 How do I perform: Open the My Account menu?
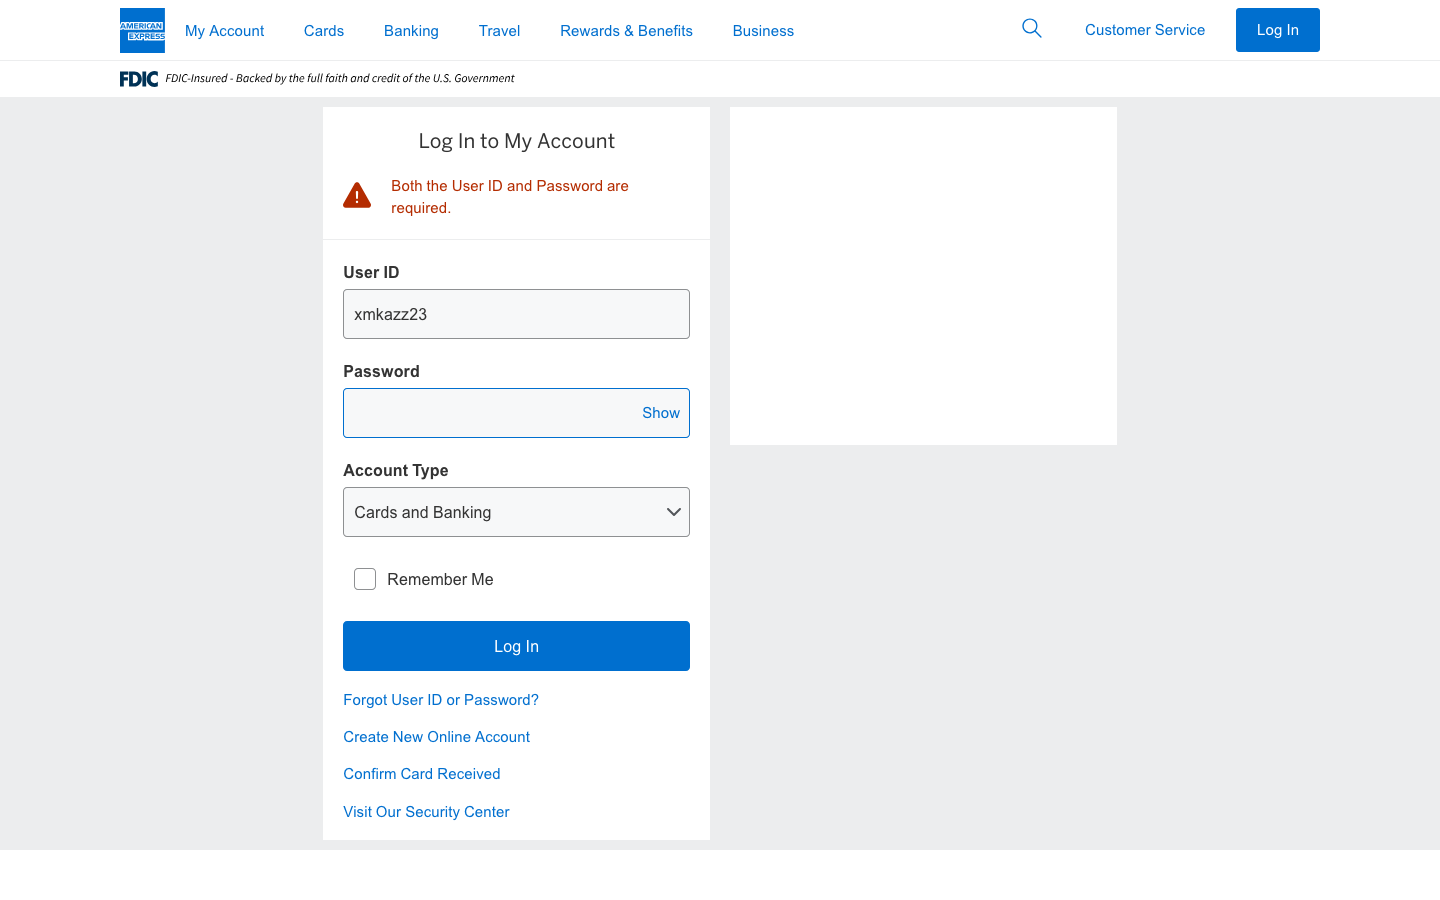coord(224,31)
